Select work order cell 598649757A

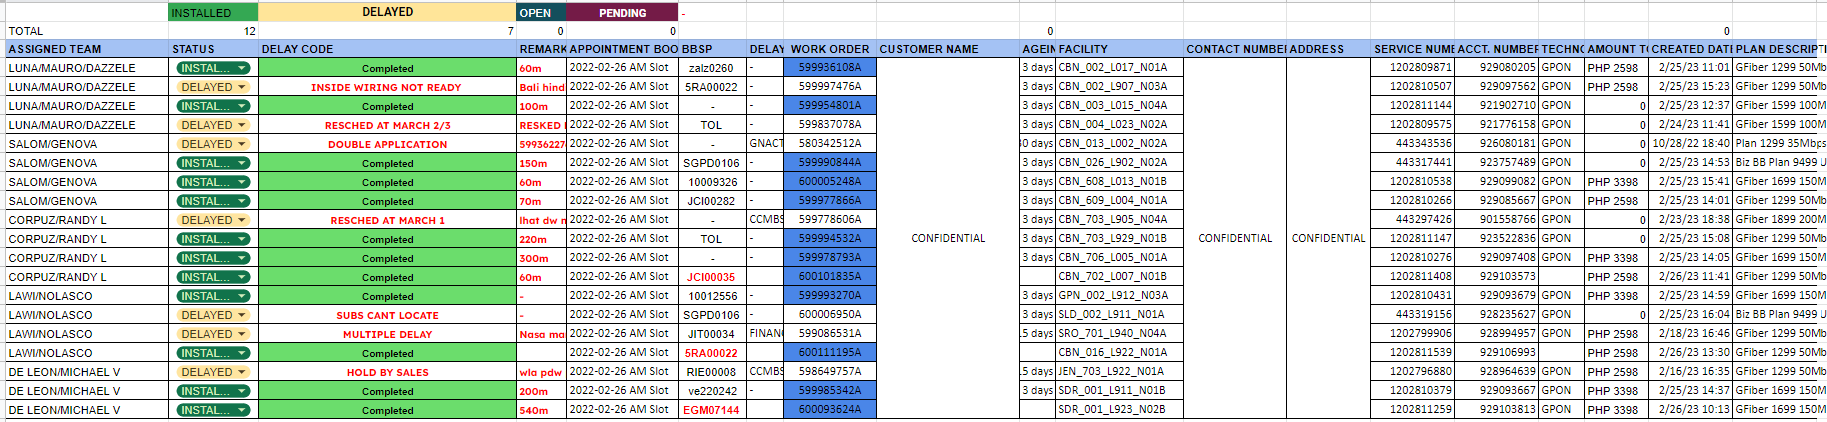coord(830,372)
